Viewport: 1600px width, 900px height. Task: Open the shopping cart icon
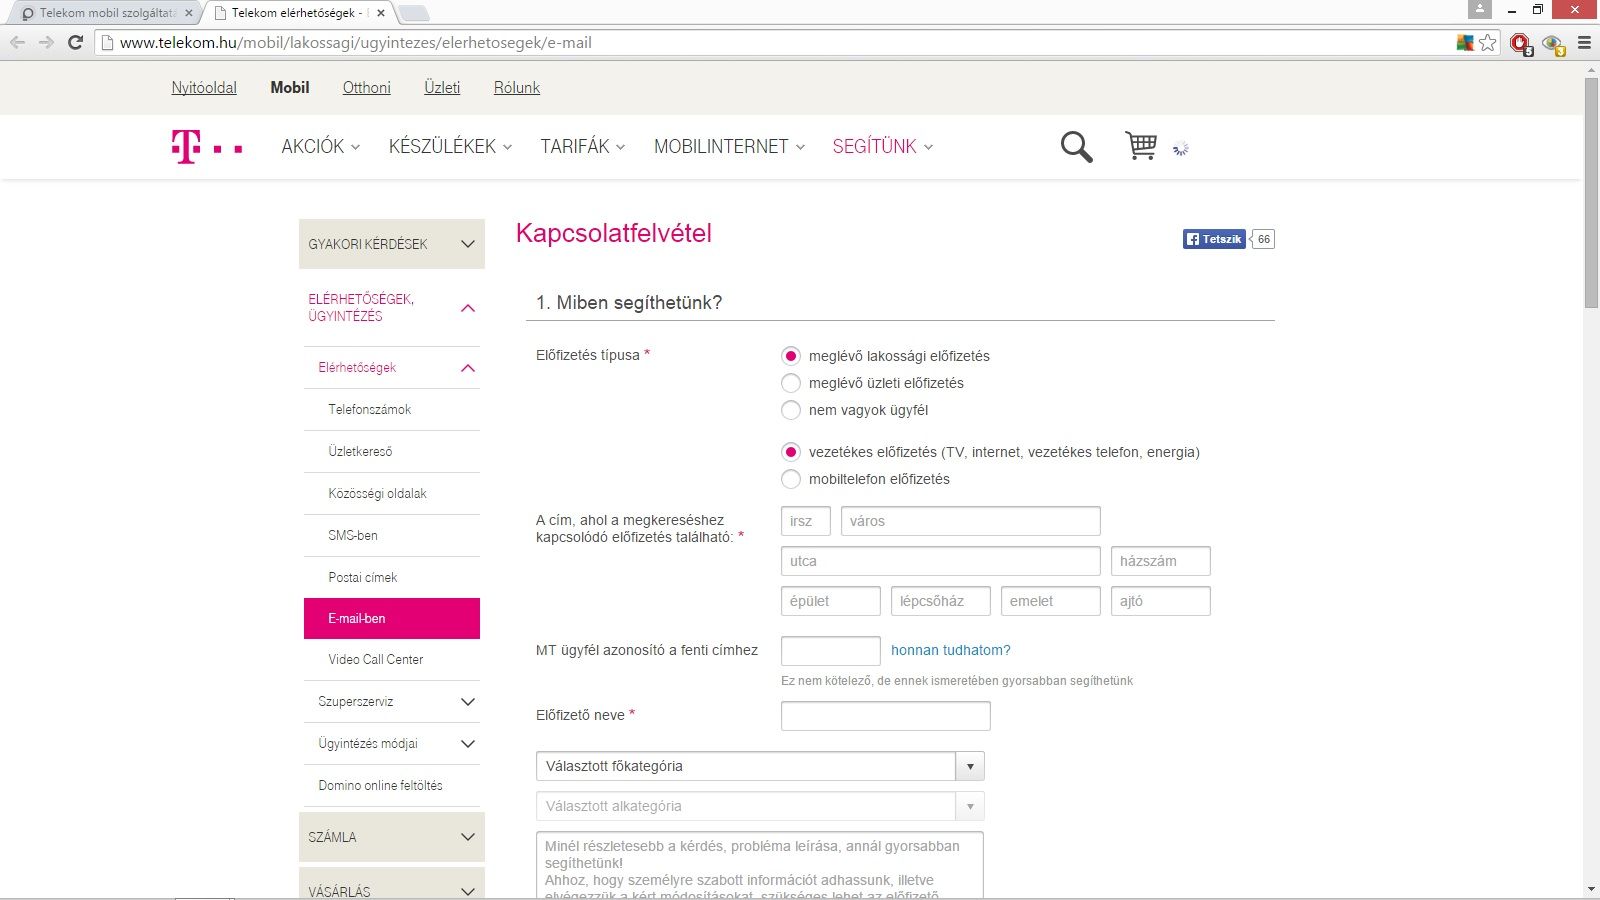click(x=1141, y=146)
